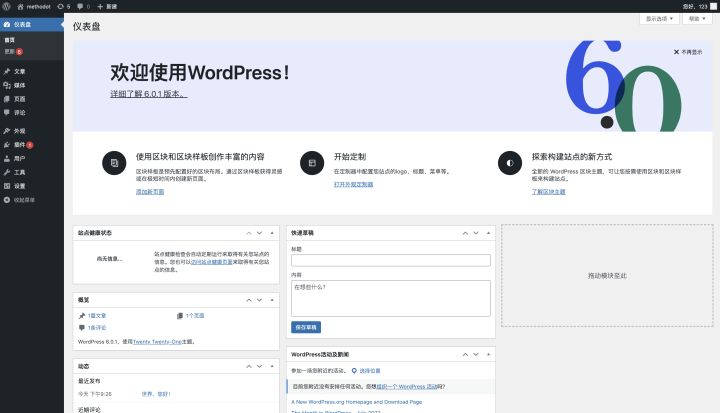The image size is (720, 413).
Task: Open the 文章 menu label
Action: 19,71
